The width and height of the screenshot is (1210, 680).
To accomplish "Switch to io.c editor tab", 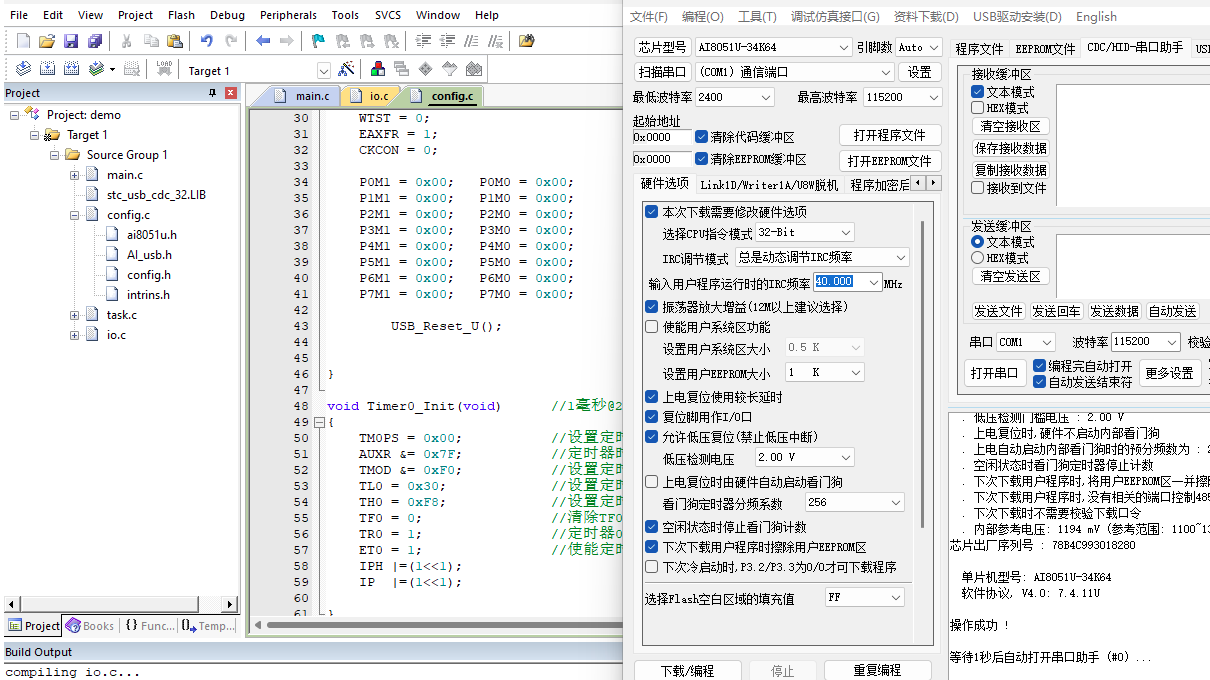I will click(371, 96).
